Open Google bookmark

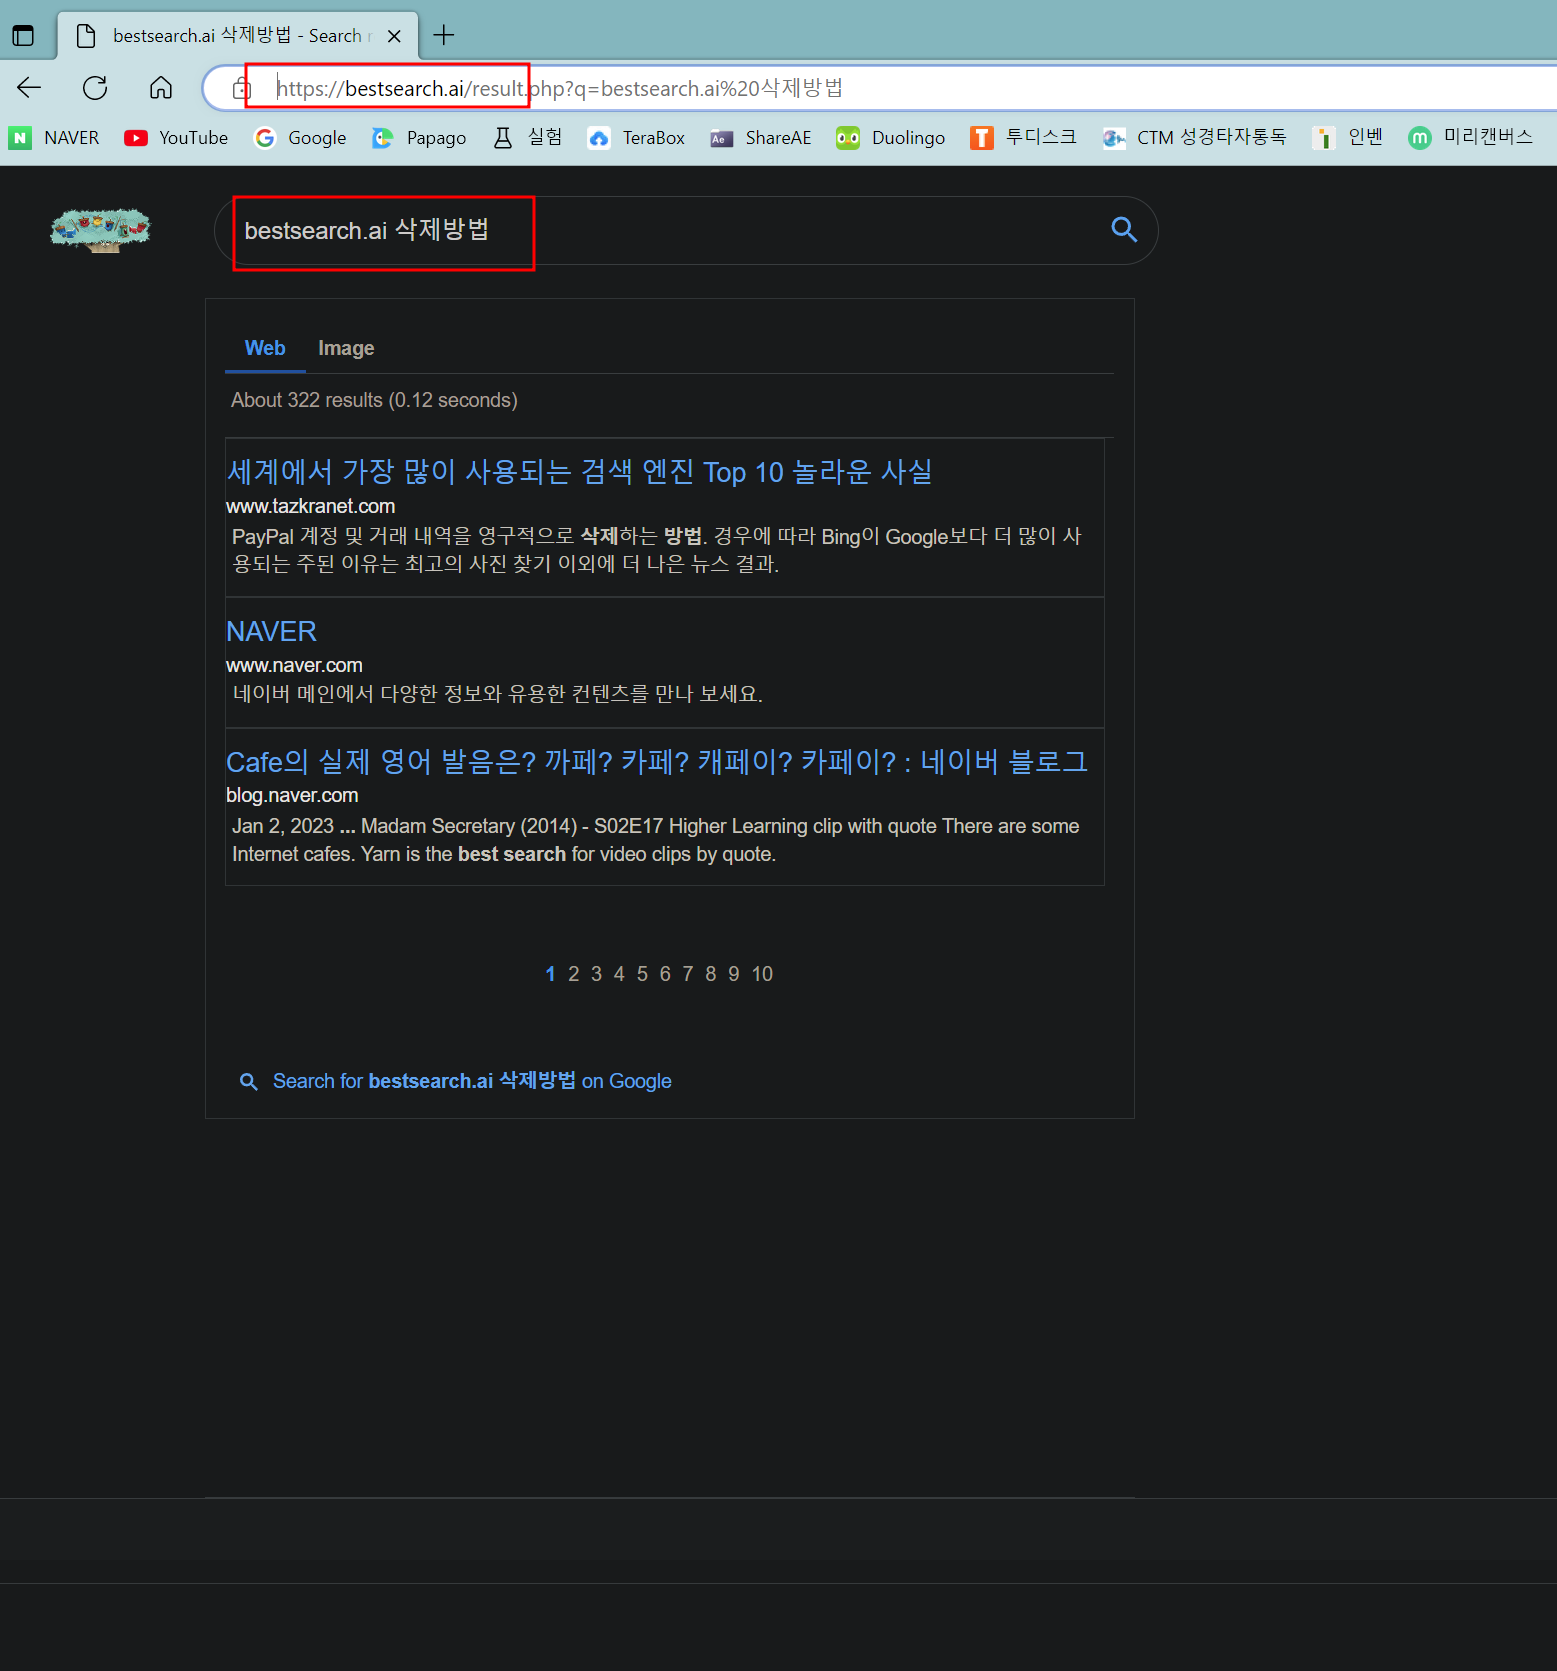tap(300, 138)
